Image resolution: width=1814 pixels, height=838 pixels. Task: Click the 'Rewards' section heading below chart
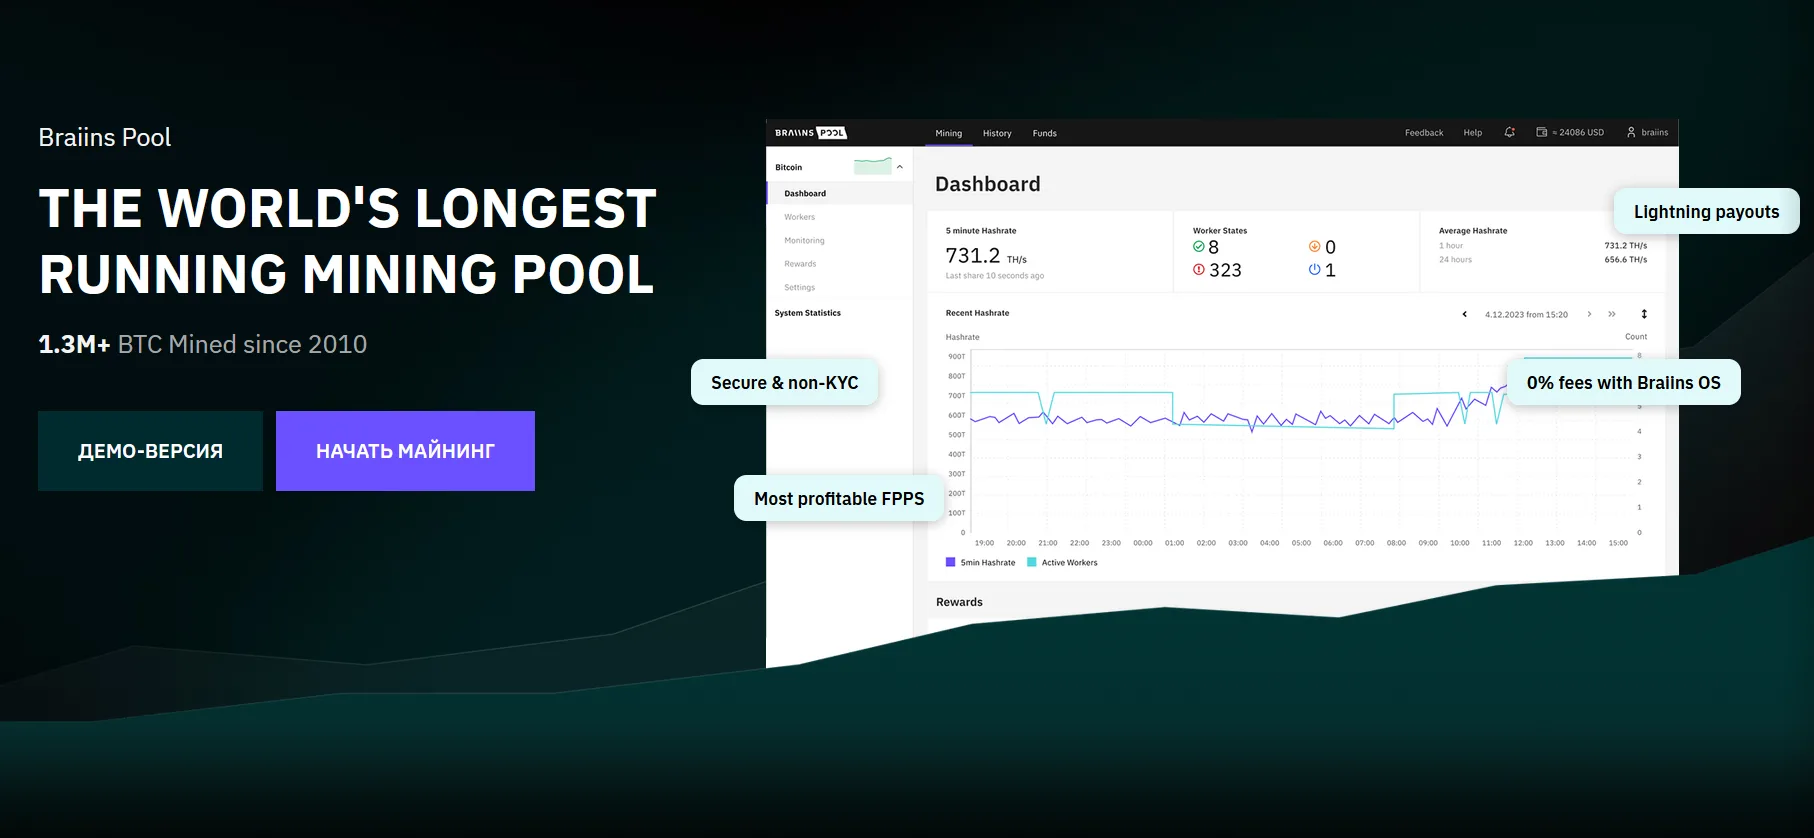tap(959, 602)
